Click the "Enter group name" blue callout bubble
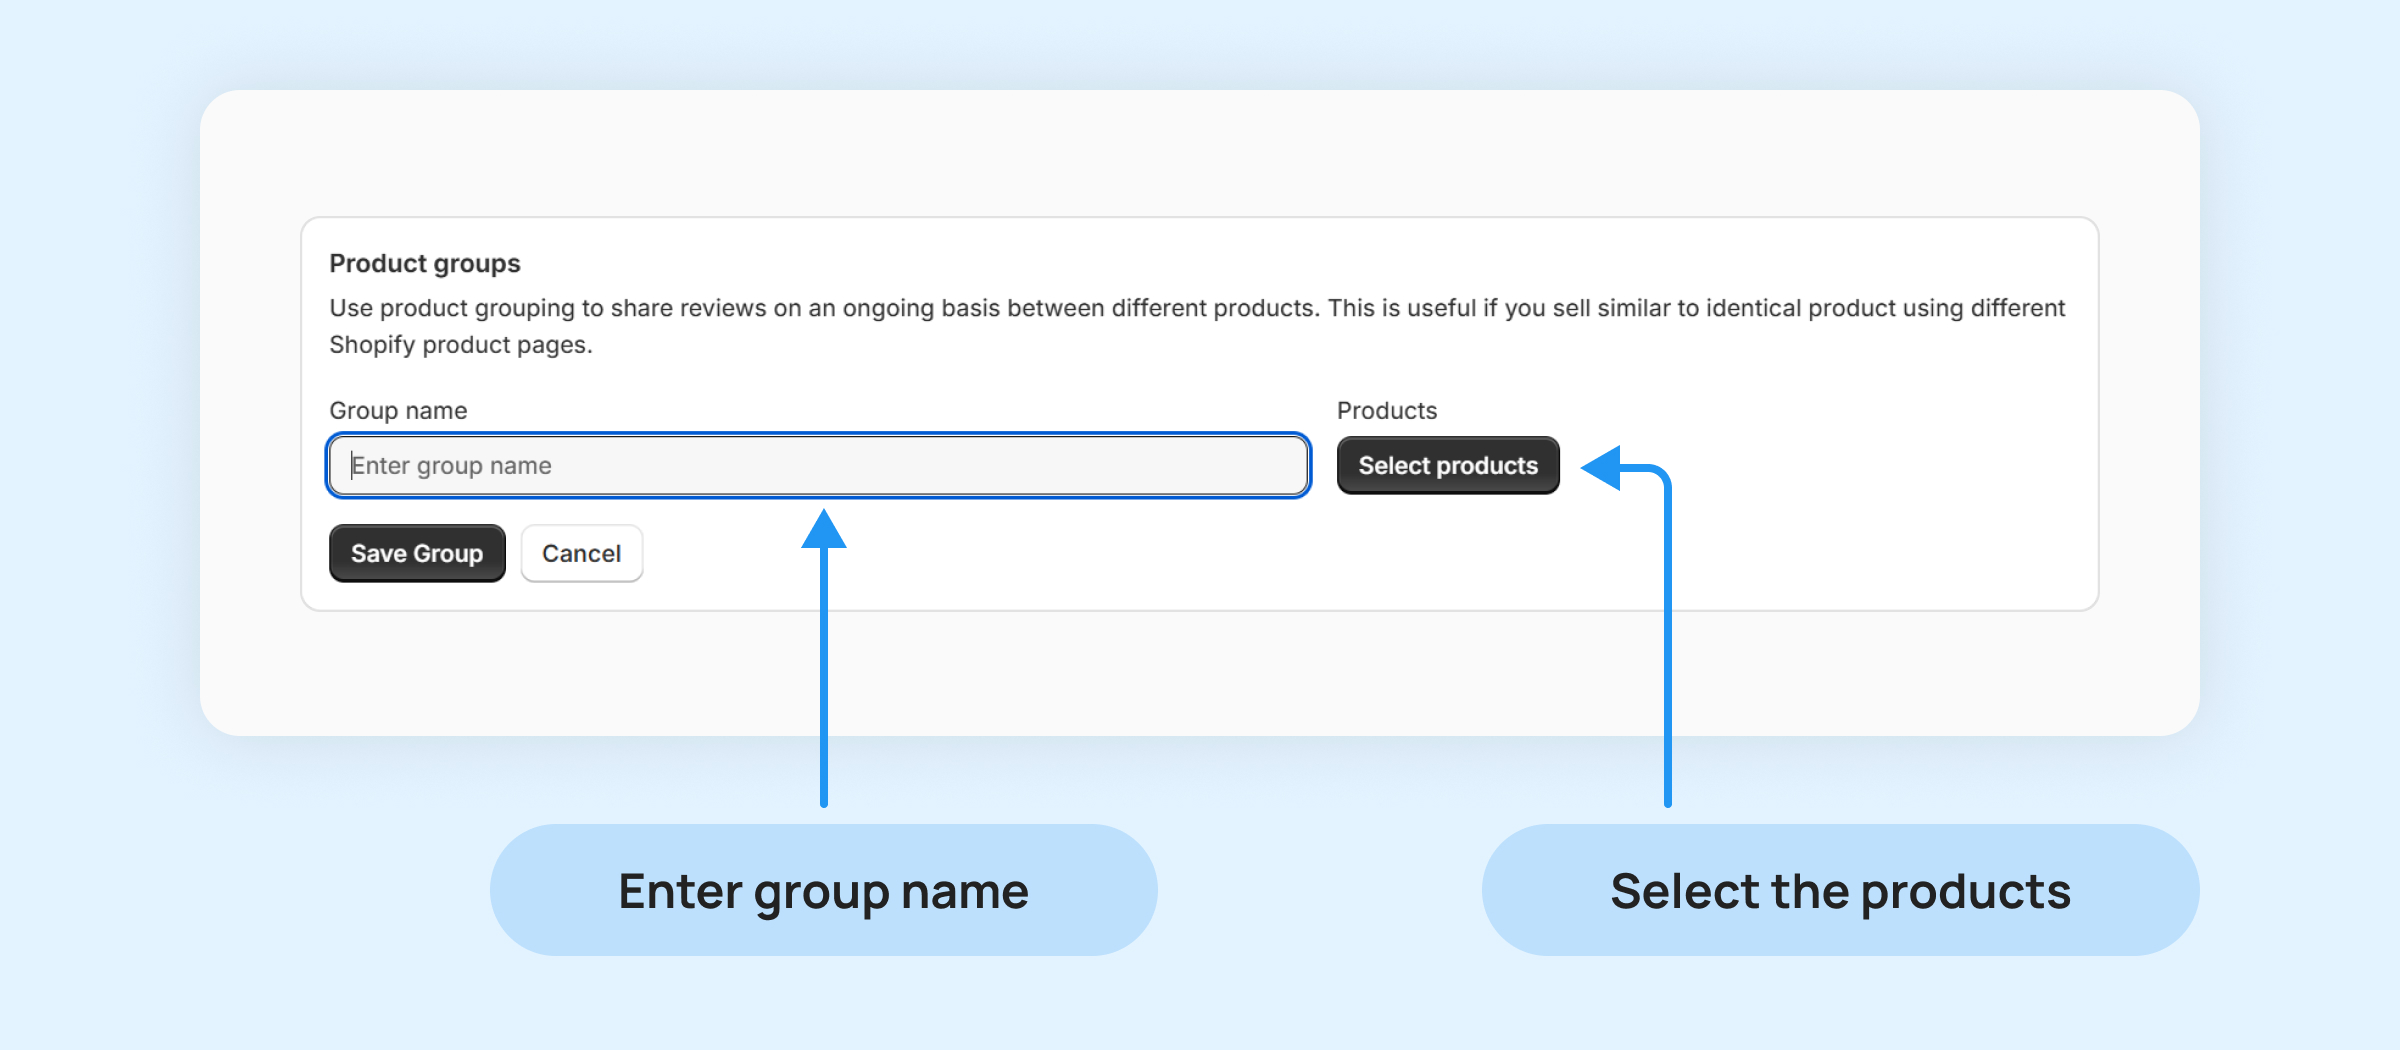2400x1050 pixels. point(823,890)
